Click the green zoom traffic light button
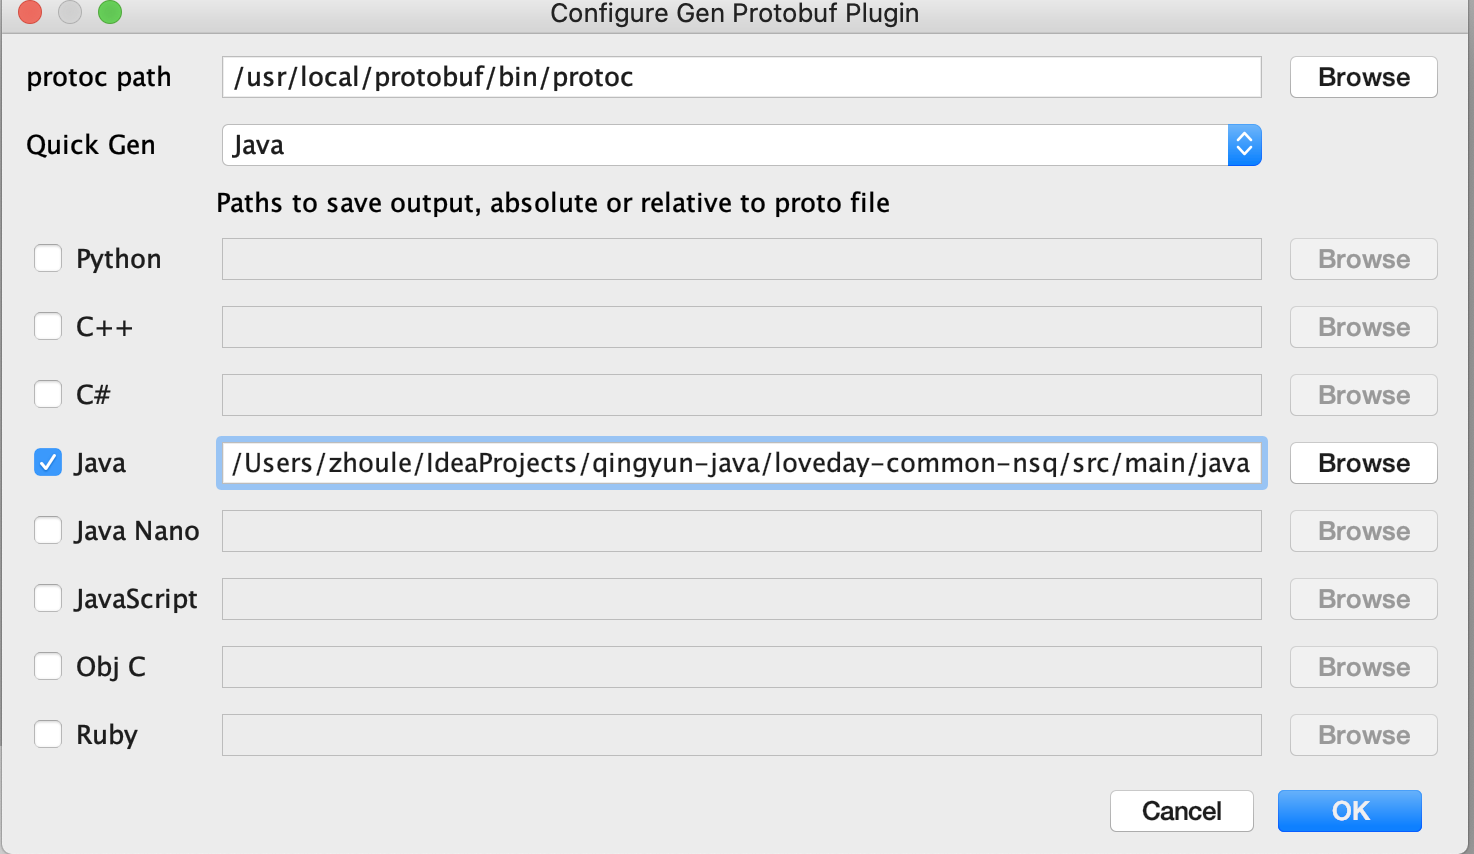The image size is (1474, 854). 109,13
